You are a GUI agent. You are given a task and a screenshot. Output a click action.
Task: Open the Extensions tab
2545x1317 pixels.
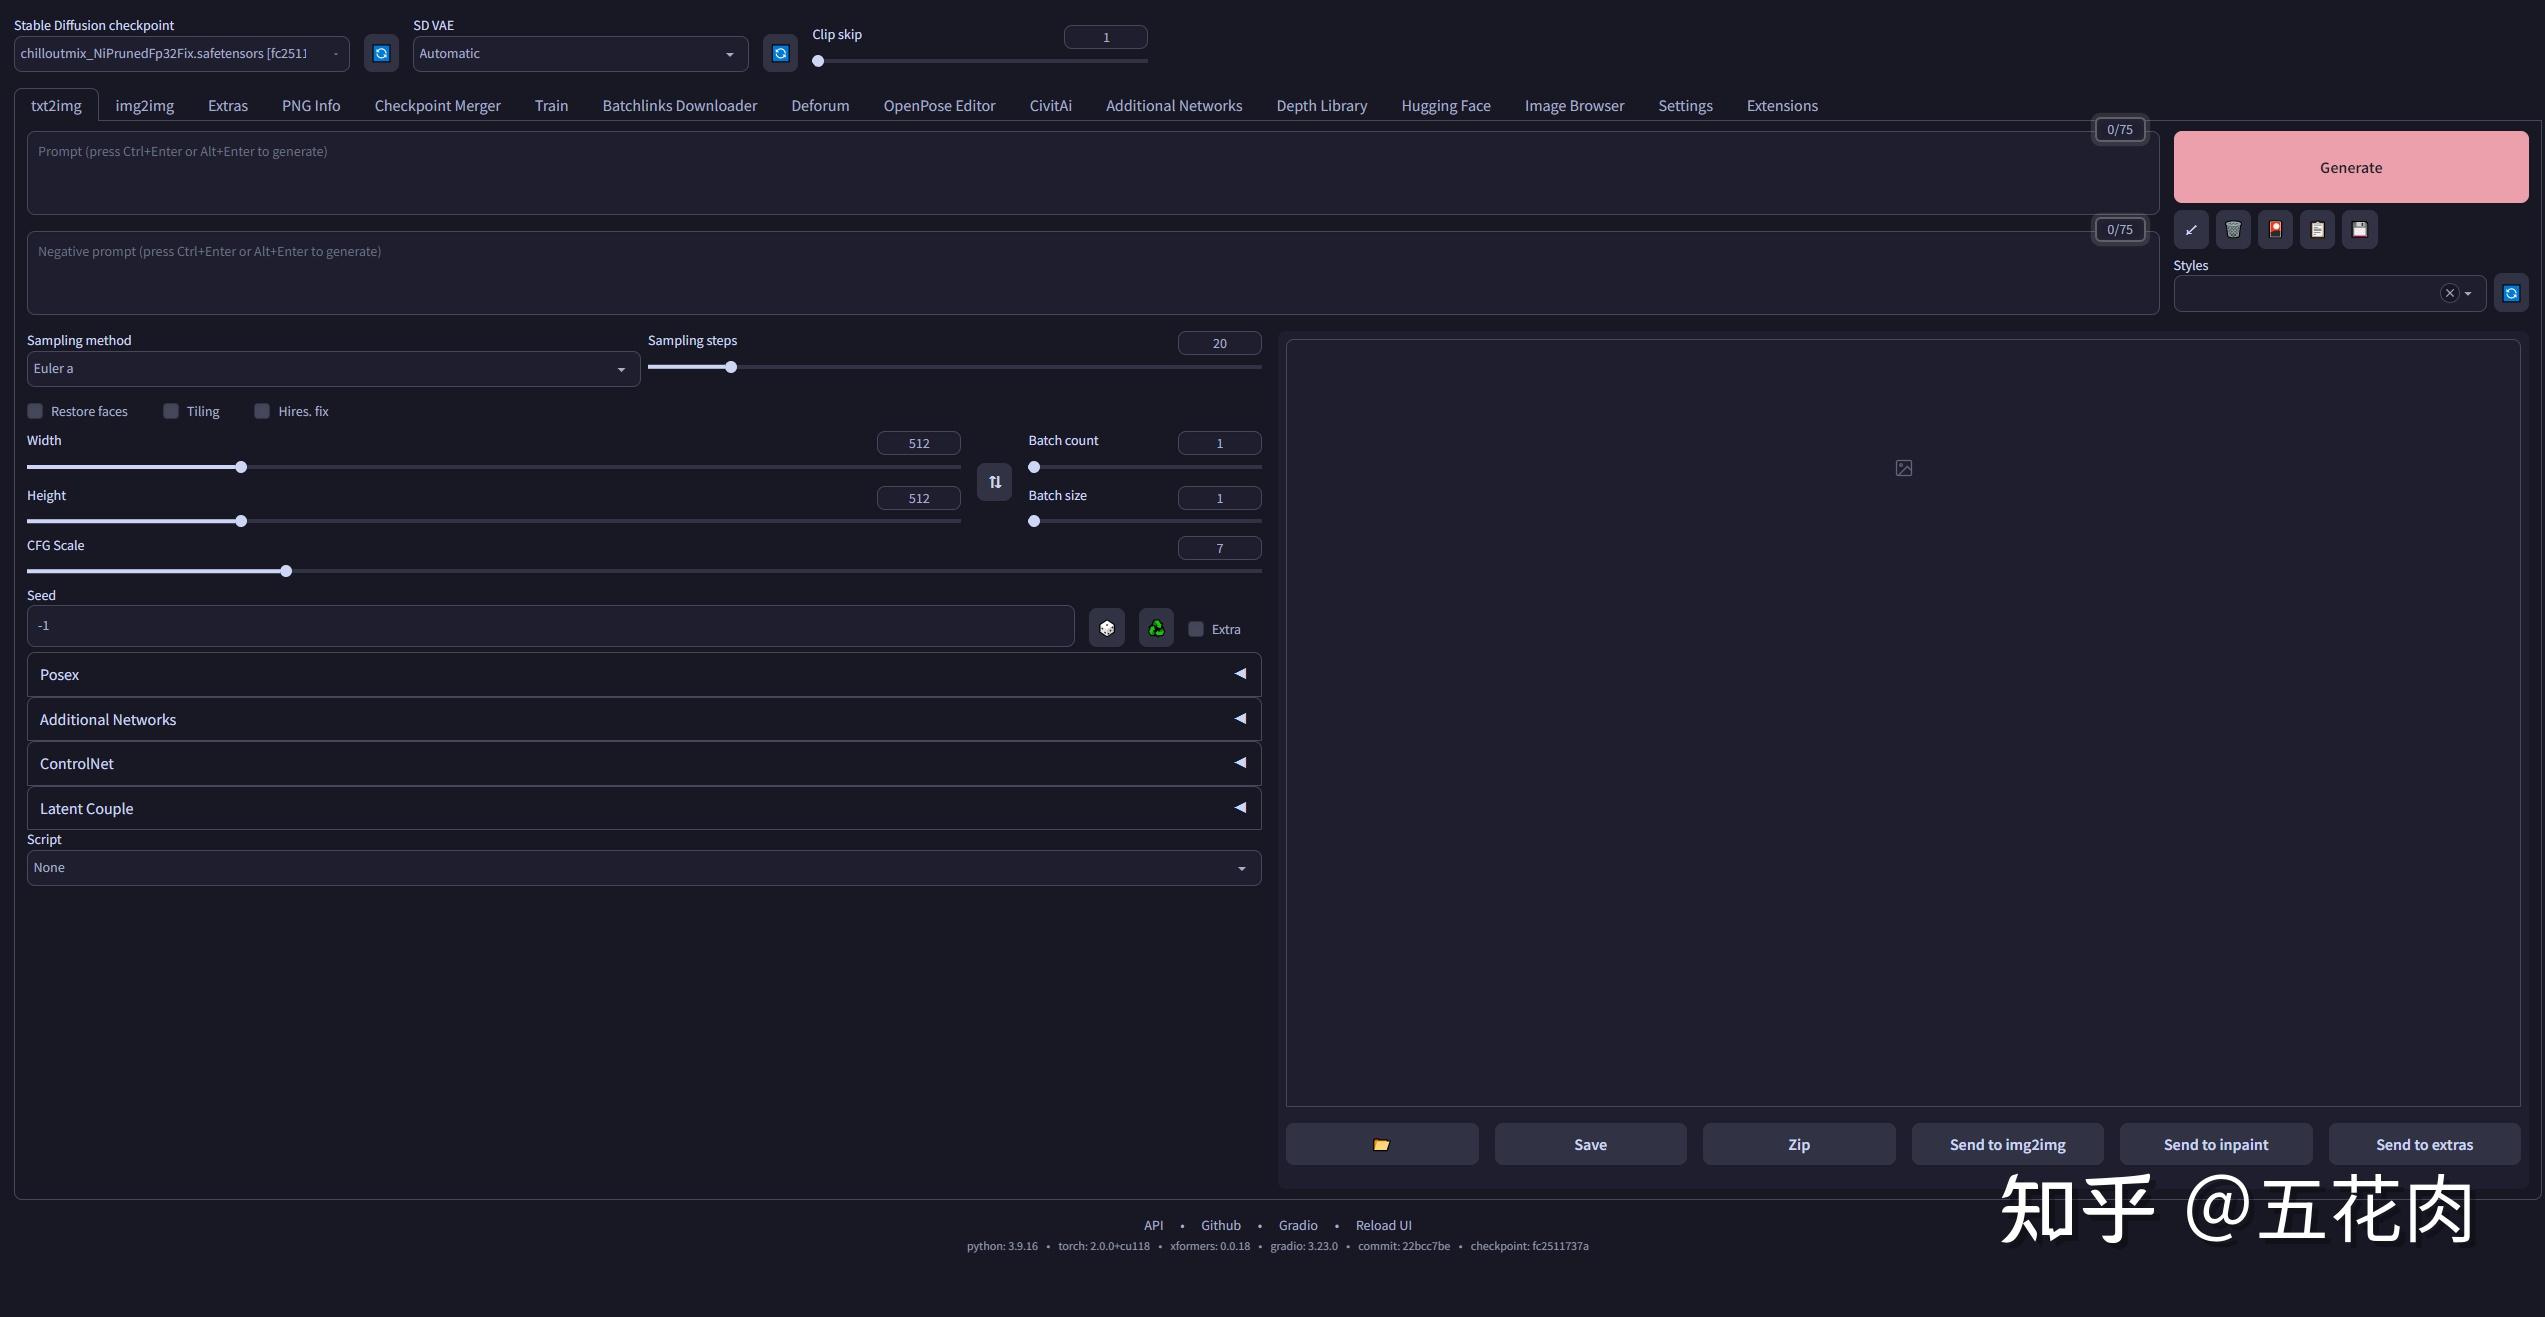(x=1781, y=106)
